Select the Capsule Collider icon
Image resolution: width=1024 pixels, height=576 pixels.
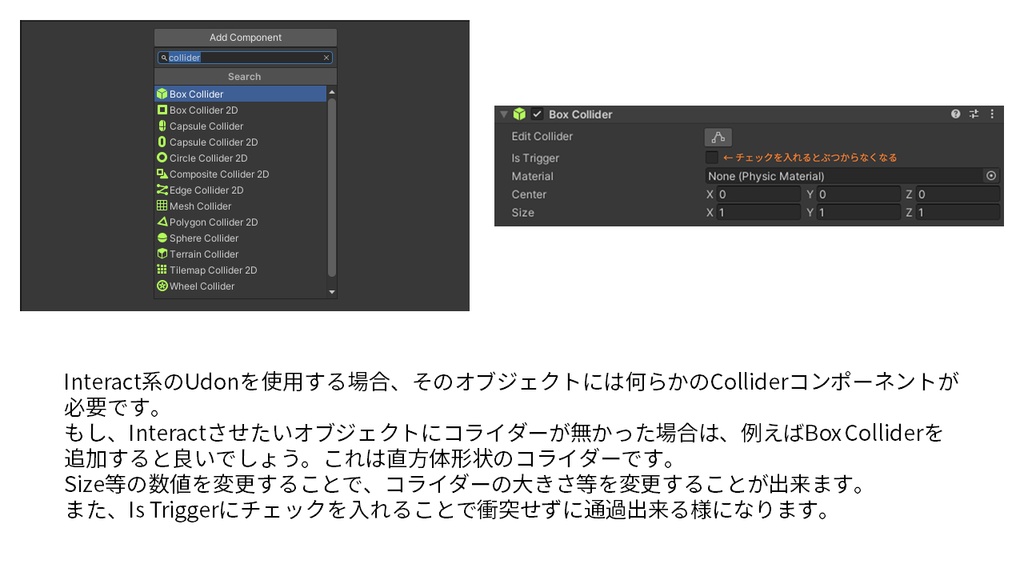coord(163,125)
